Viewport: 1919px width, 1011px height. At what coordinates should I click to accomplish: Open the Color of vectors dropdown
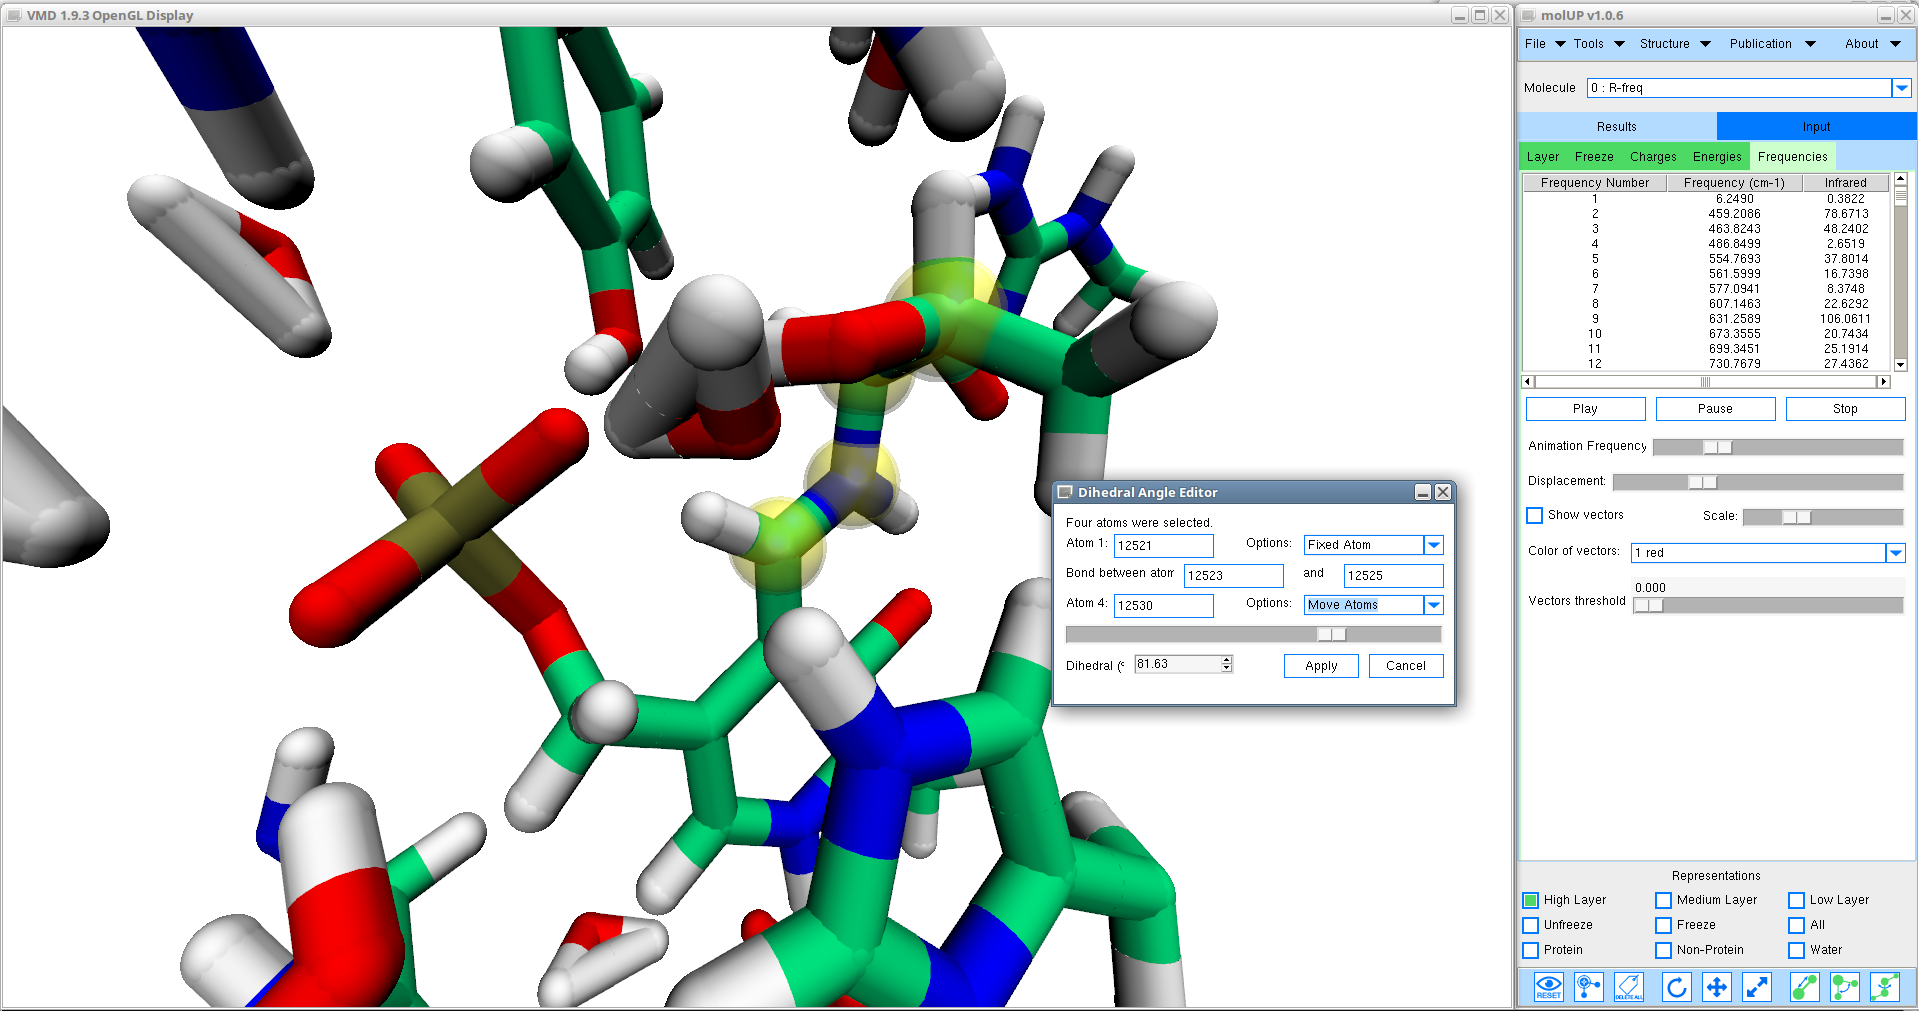[x=1895, y=553]
